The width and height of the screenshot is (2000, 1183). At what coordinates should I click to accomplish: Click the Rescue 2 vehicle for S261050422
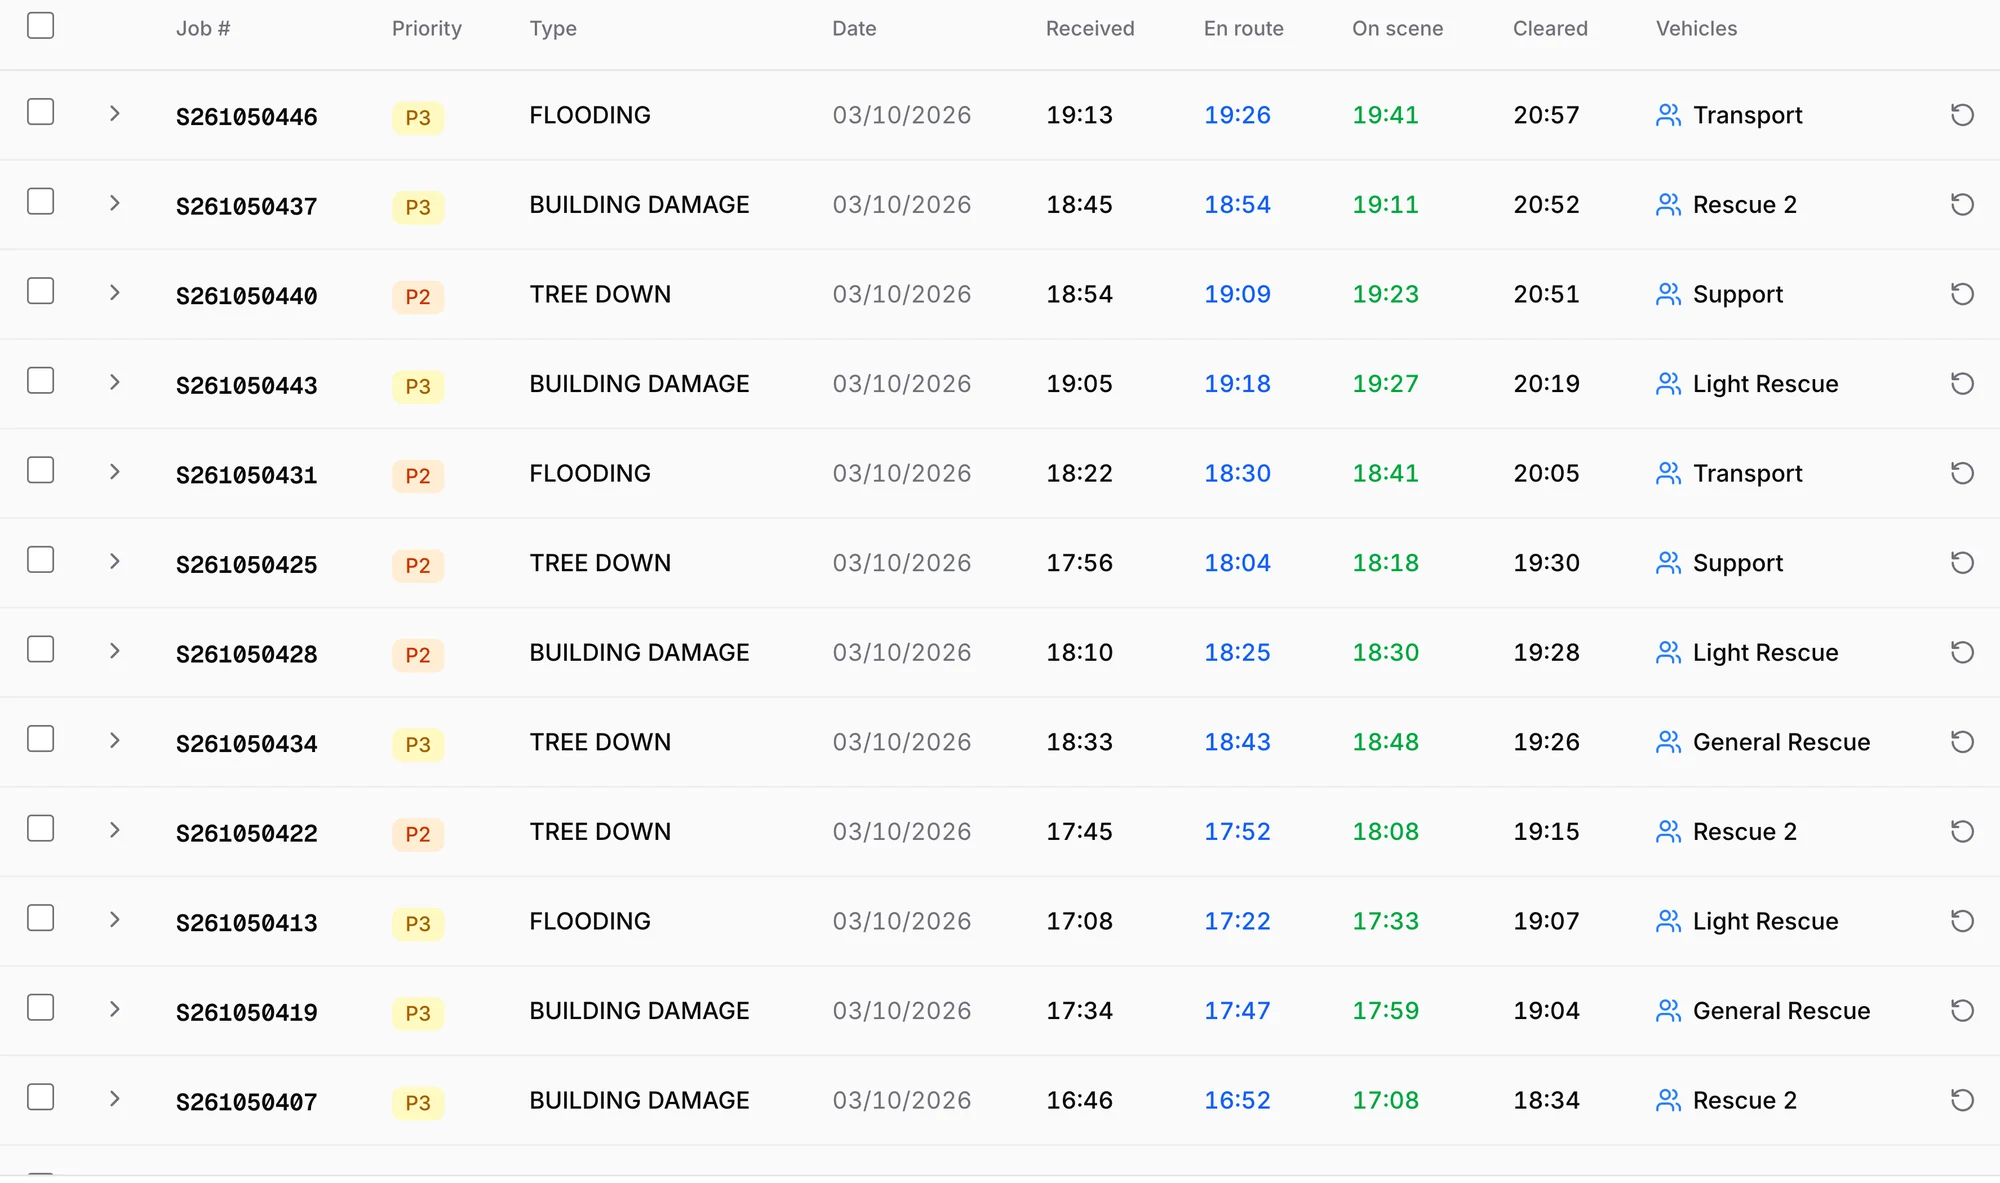[1745, 832]
